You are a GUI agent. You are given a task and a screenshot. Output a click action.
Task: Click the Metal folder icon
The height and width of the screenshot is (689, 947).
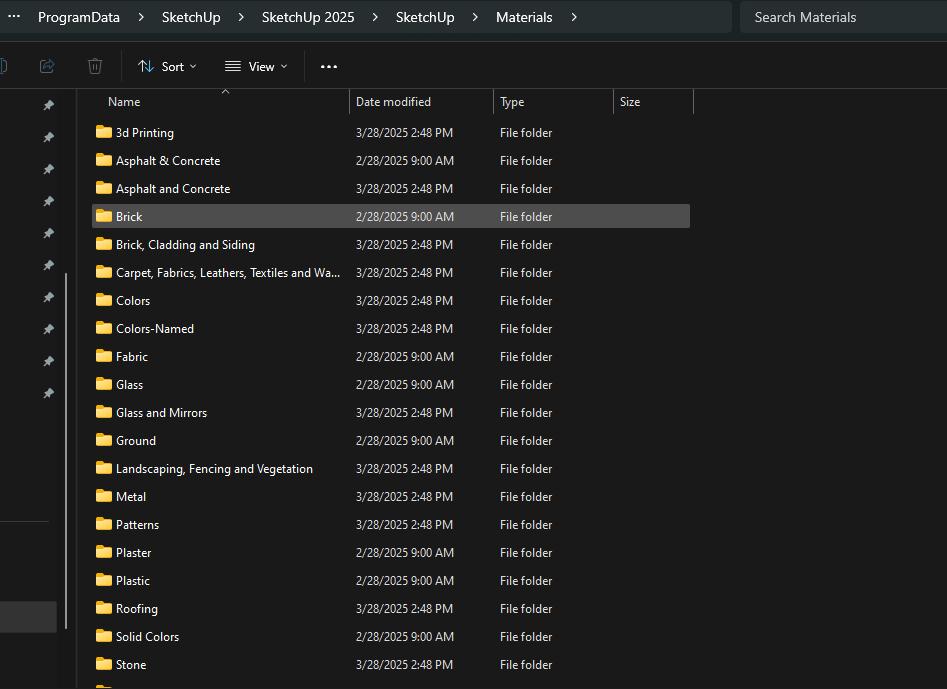point(104,496)
